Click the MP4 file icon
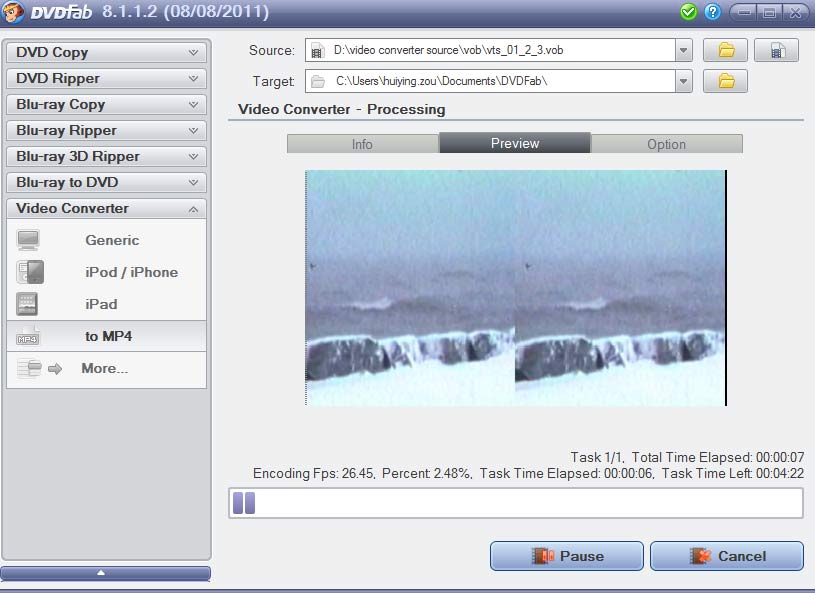The width and height of the screenshot is (815, 593). point(28,336)
